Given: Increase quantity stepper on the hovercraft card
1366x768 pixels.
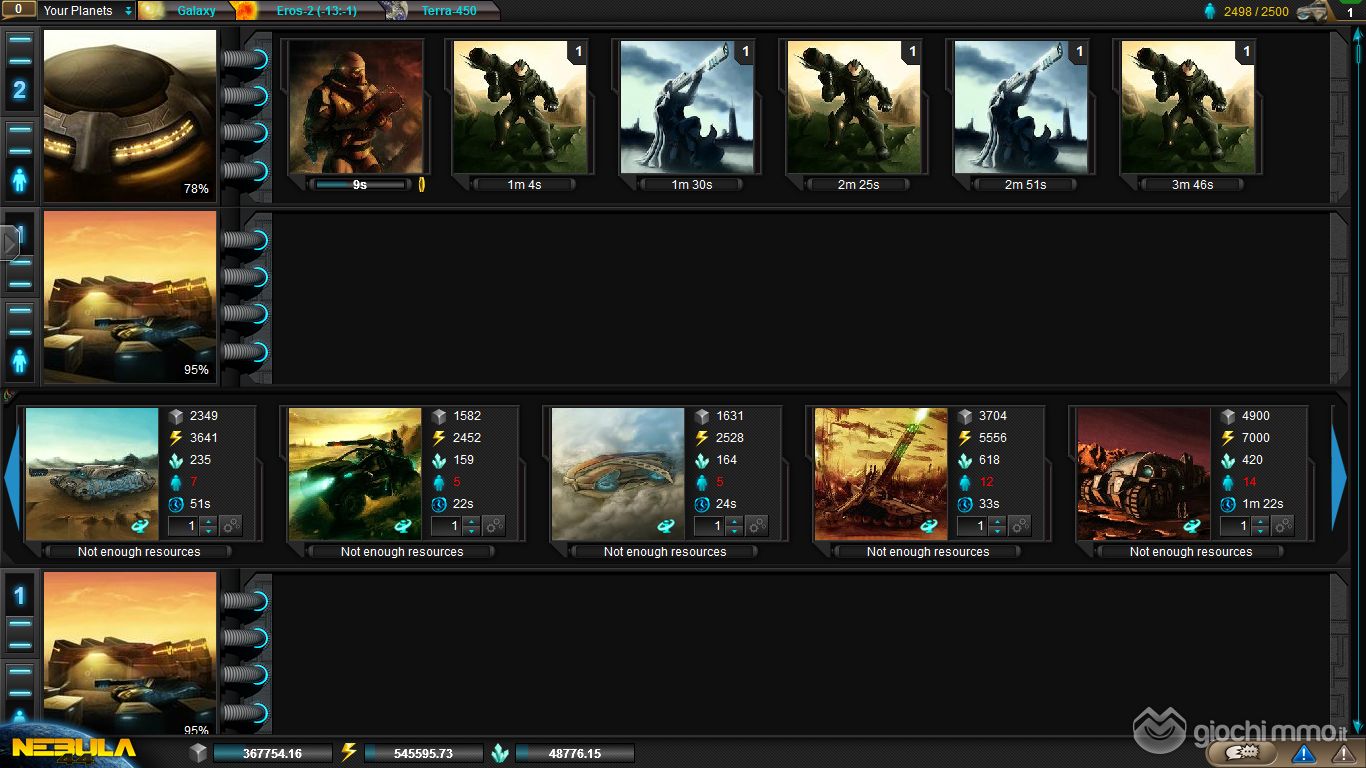Looking at the screenshot, I should [734, 521].
